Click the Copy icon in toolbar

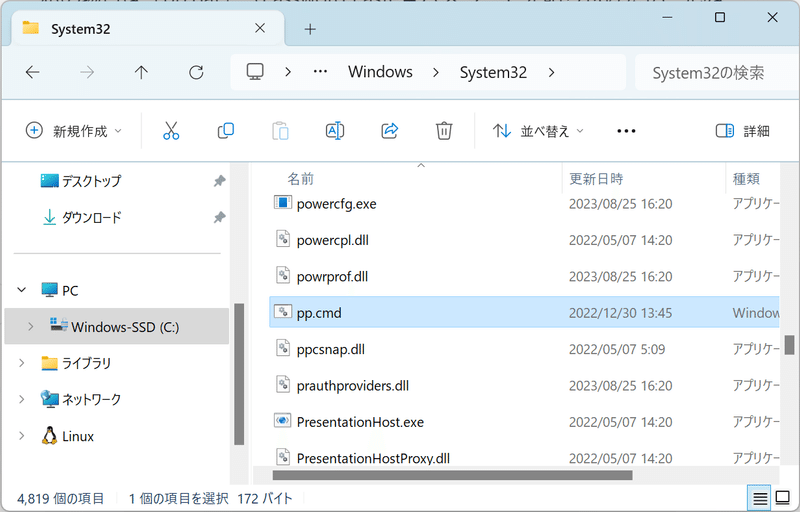click(x=226, y=131)
